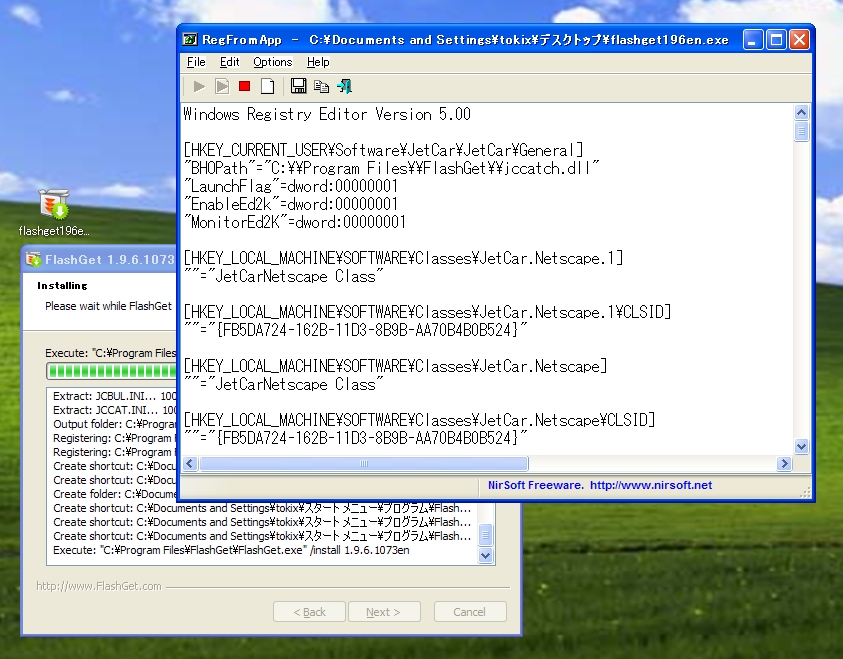Click the JetCar.Netscape.1\CLSID] key line
This screenshot has width=843, height=659.
pyautogui.click(x=427, y=312)
